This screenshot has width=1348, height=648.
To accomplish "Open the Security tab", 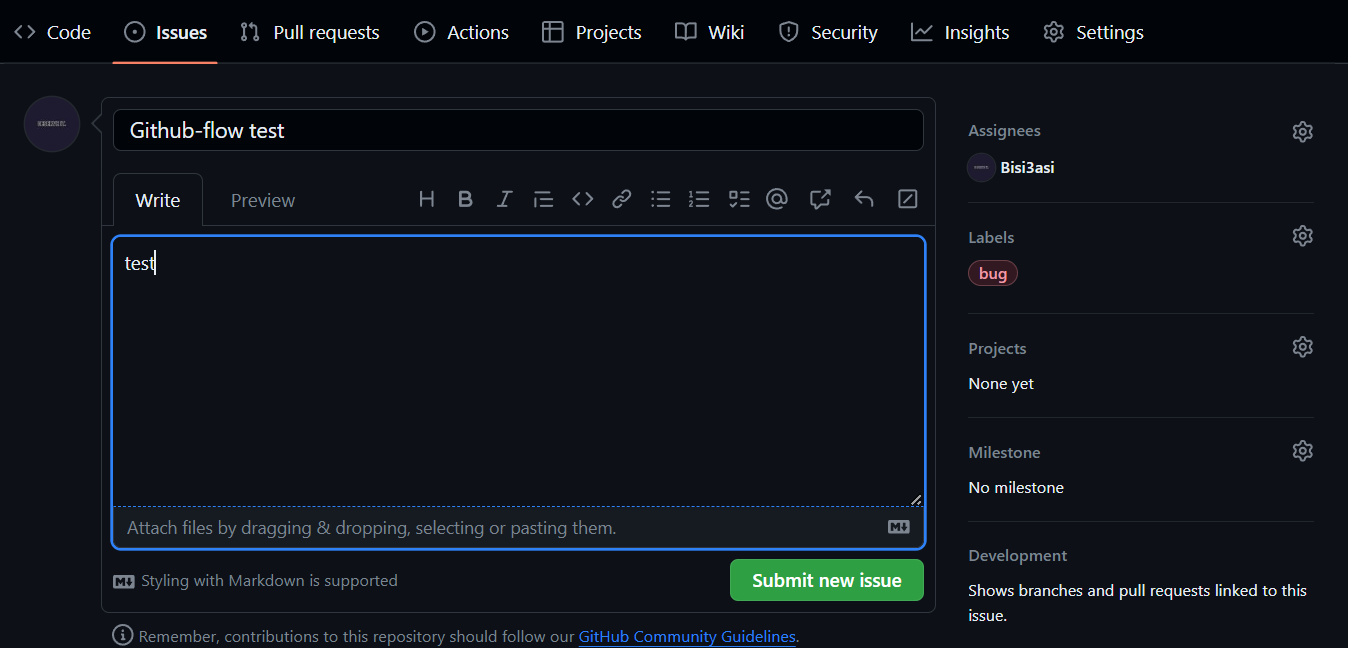I will point(828,32).
